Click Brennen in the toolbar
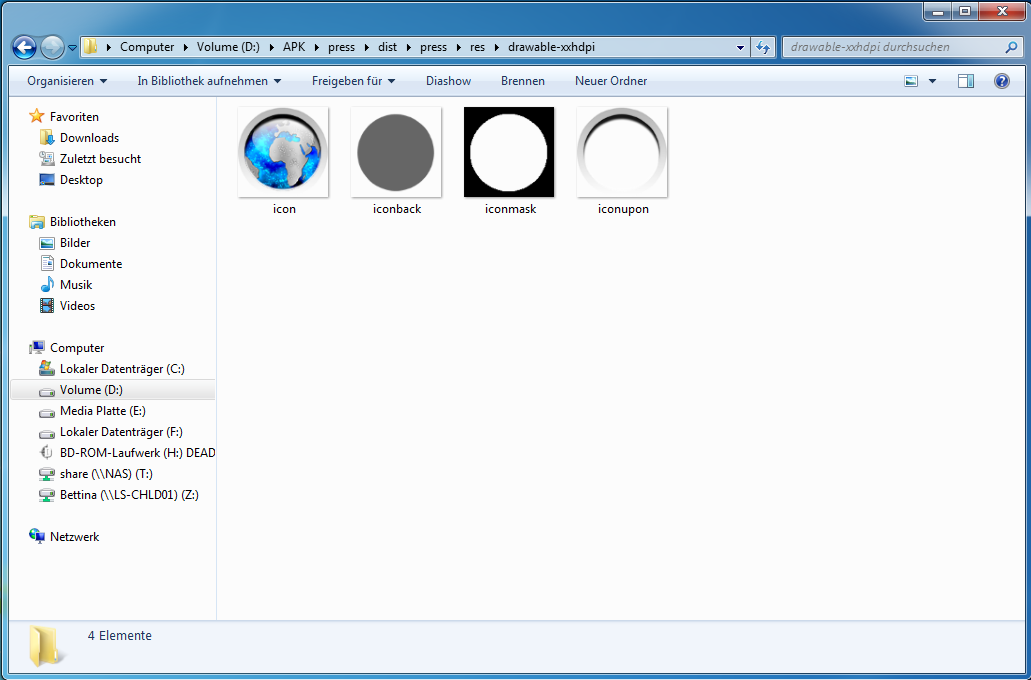Viewport: 1031px width, 680px height. [523, 81]
